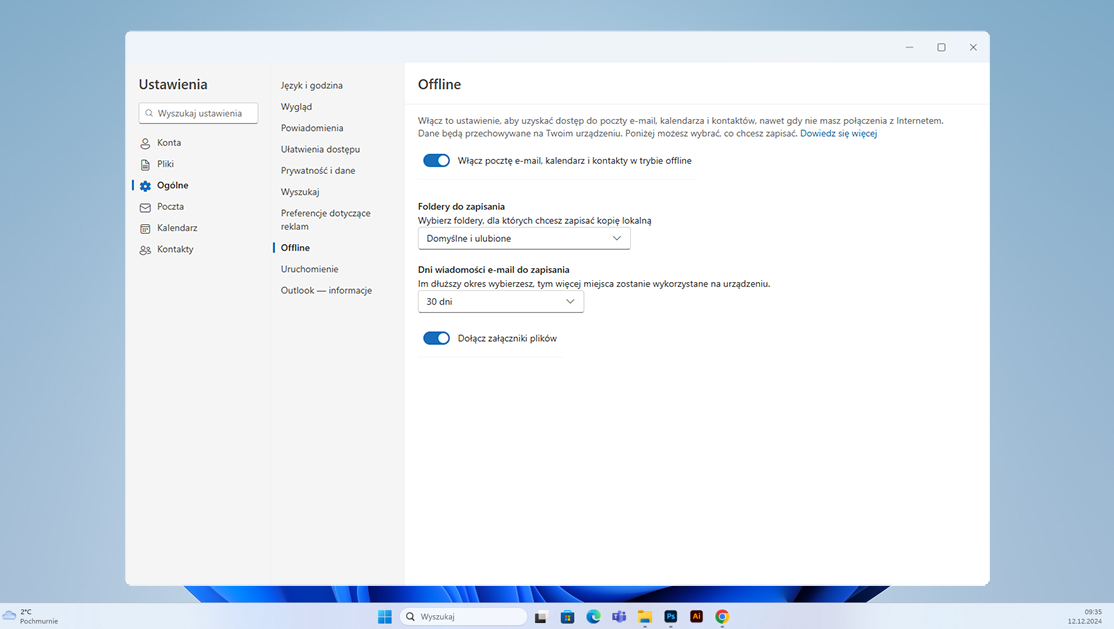Viewport: 1114px width, 629px height.
Task: Expand the Domyślne i ulubione folders dropdown
Action: 524,238
